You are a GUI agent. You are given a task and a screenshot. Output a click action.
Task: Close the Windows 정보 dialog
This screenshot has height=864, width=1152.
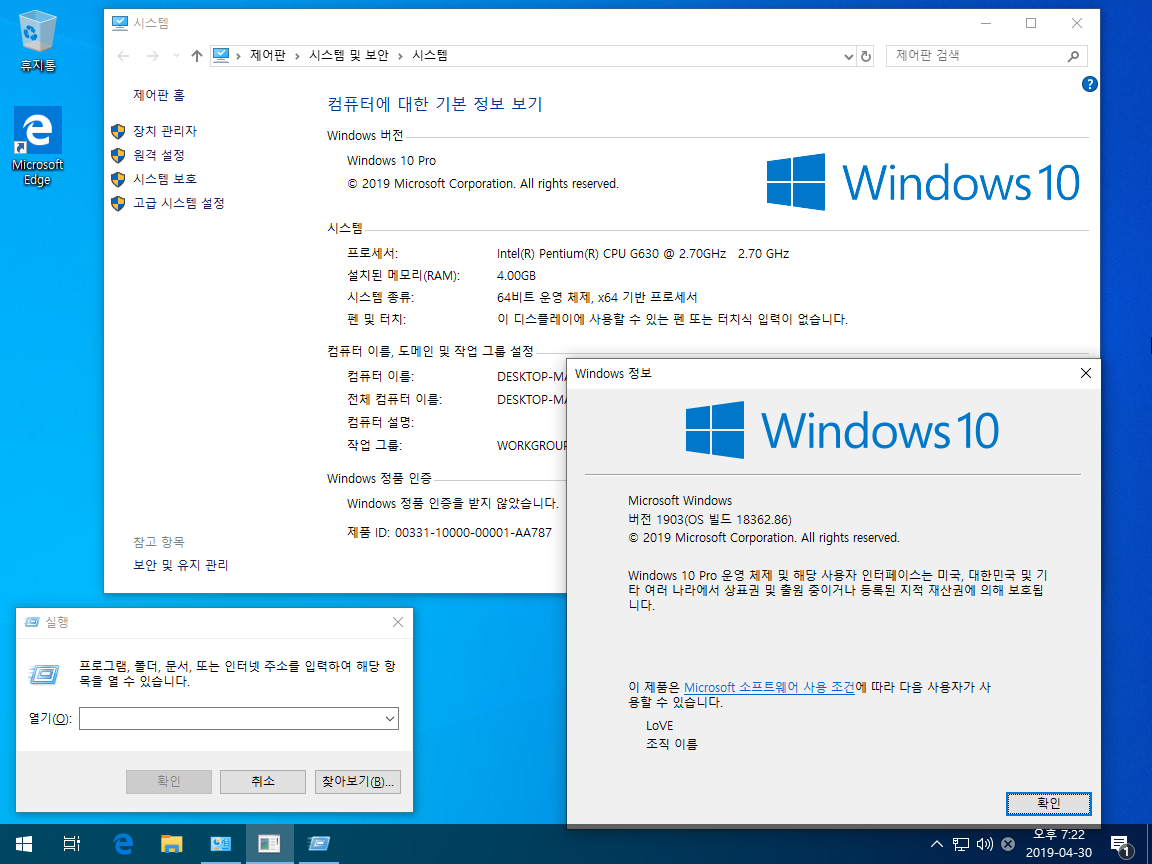pos(1085,373)
